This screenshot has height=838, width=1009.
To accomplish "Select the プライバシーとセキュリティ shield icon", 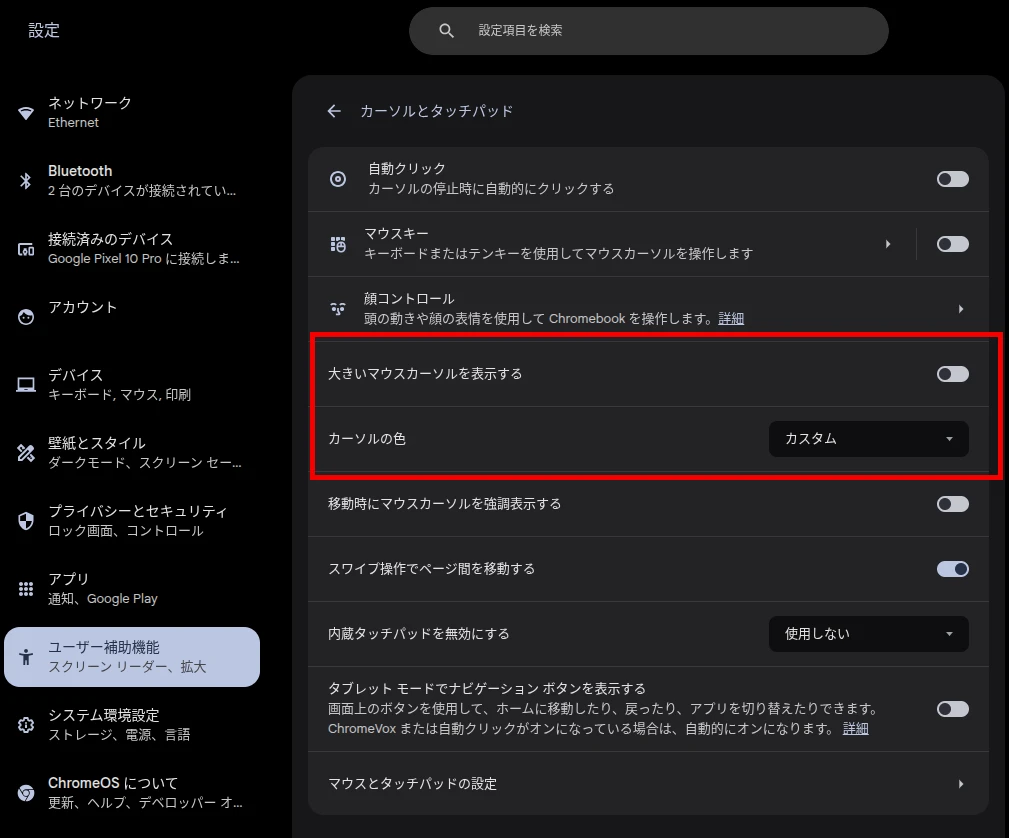I will [x=25, y=520].
